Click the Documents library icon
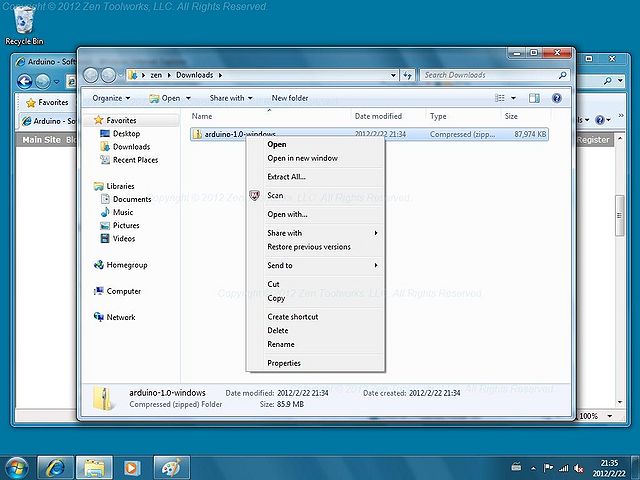The image size is (640, 480). pos(104,199)
